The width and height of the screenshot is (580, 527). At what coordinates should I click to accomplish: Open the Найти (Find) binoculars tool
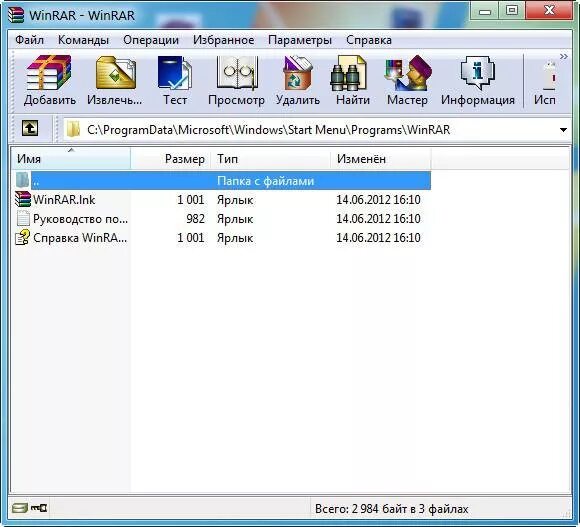353,81
